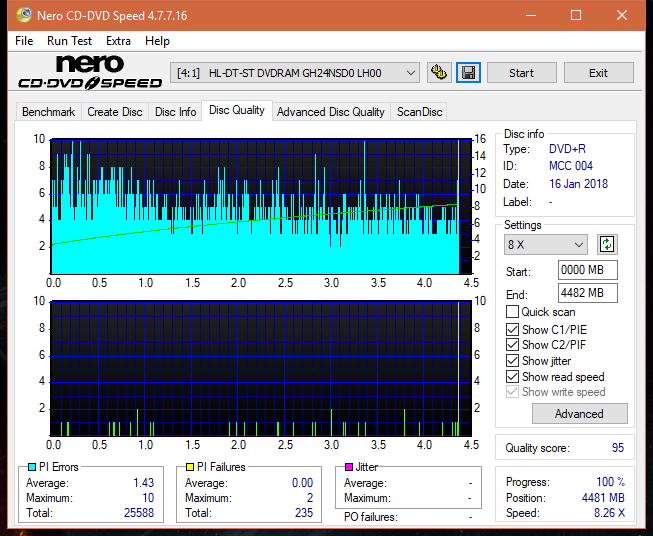Click PI Errors total 25588

[139, 513]
